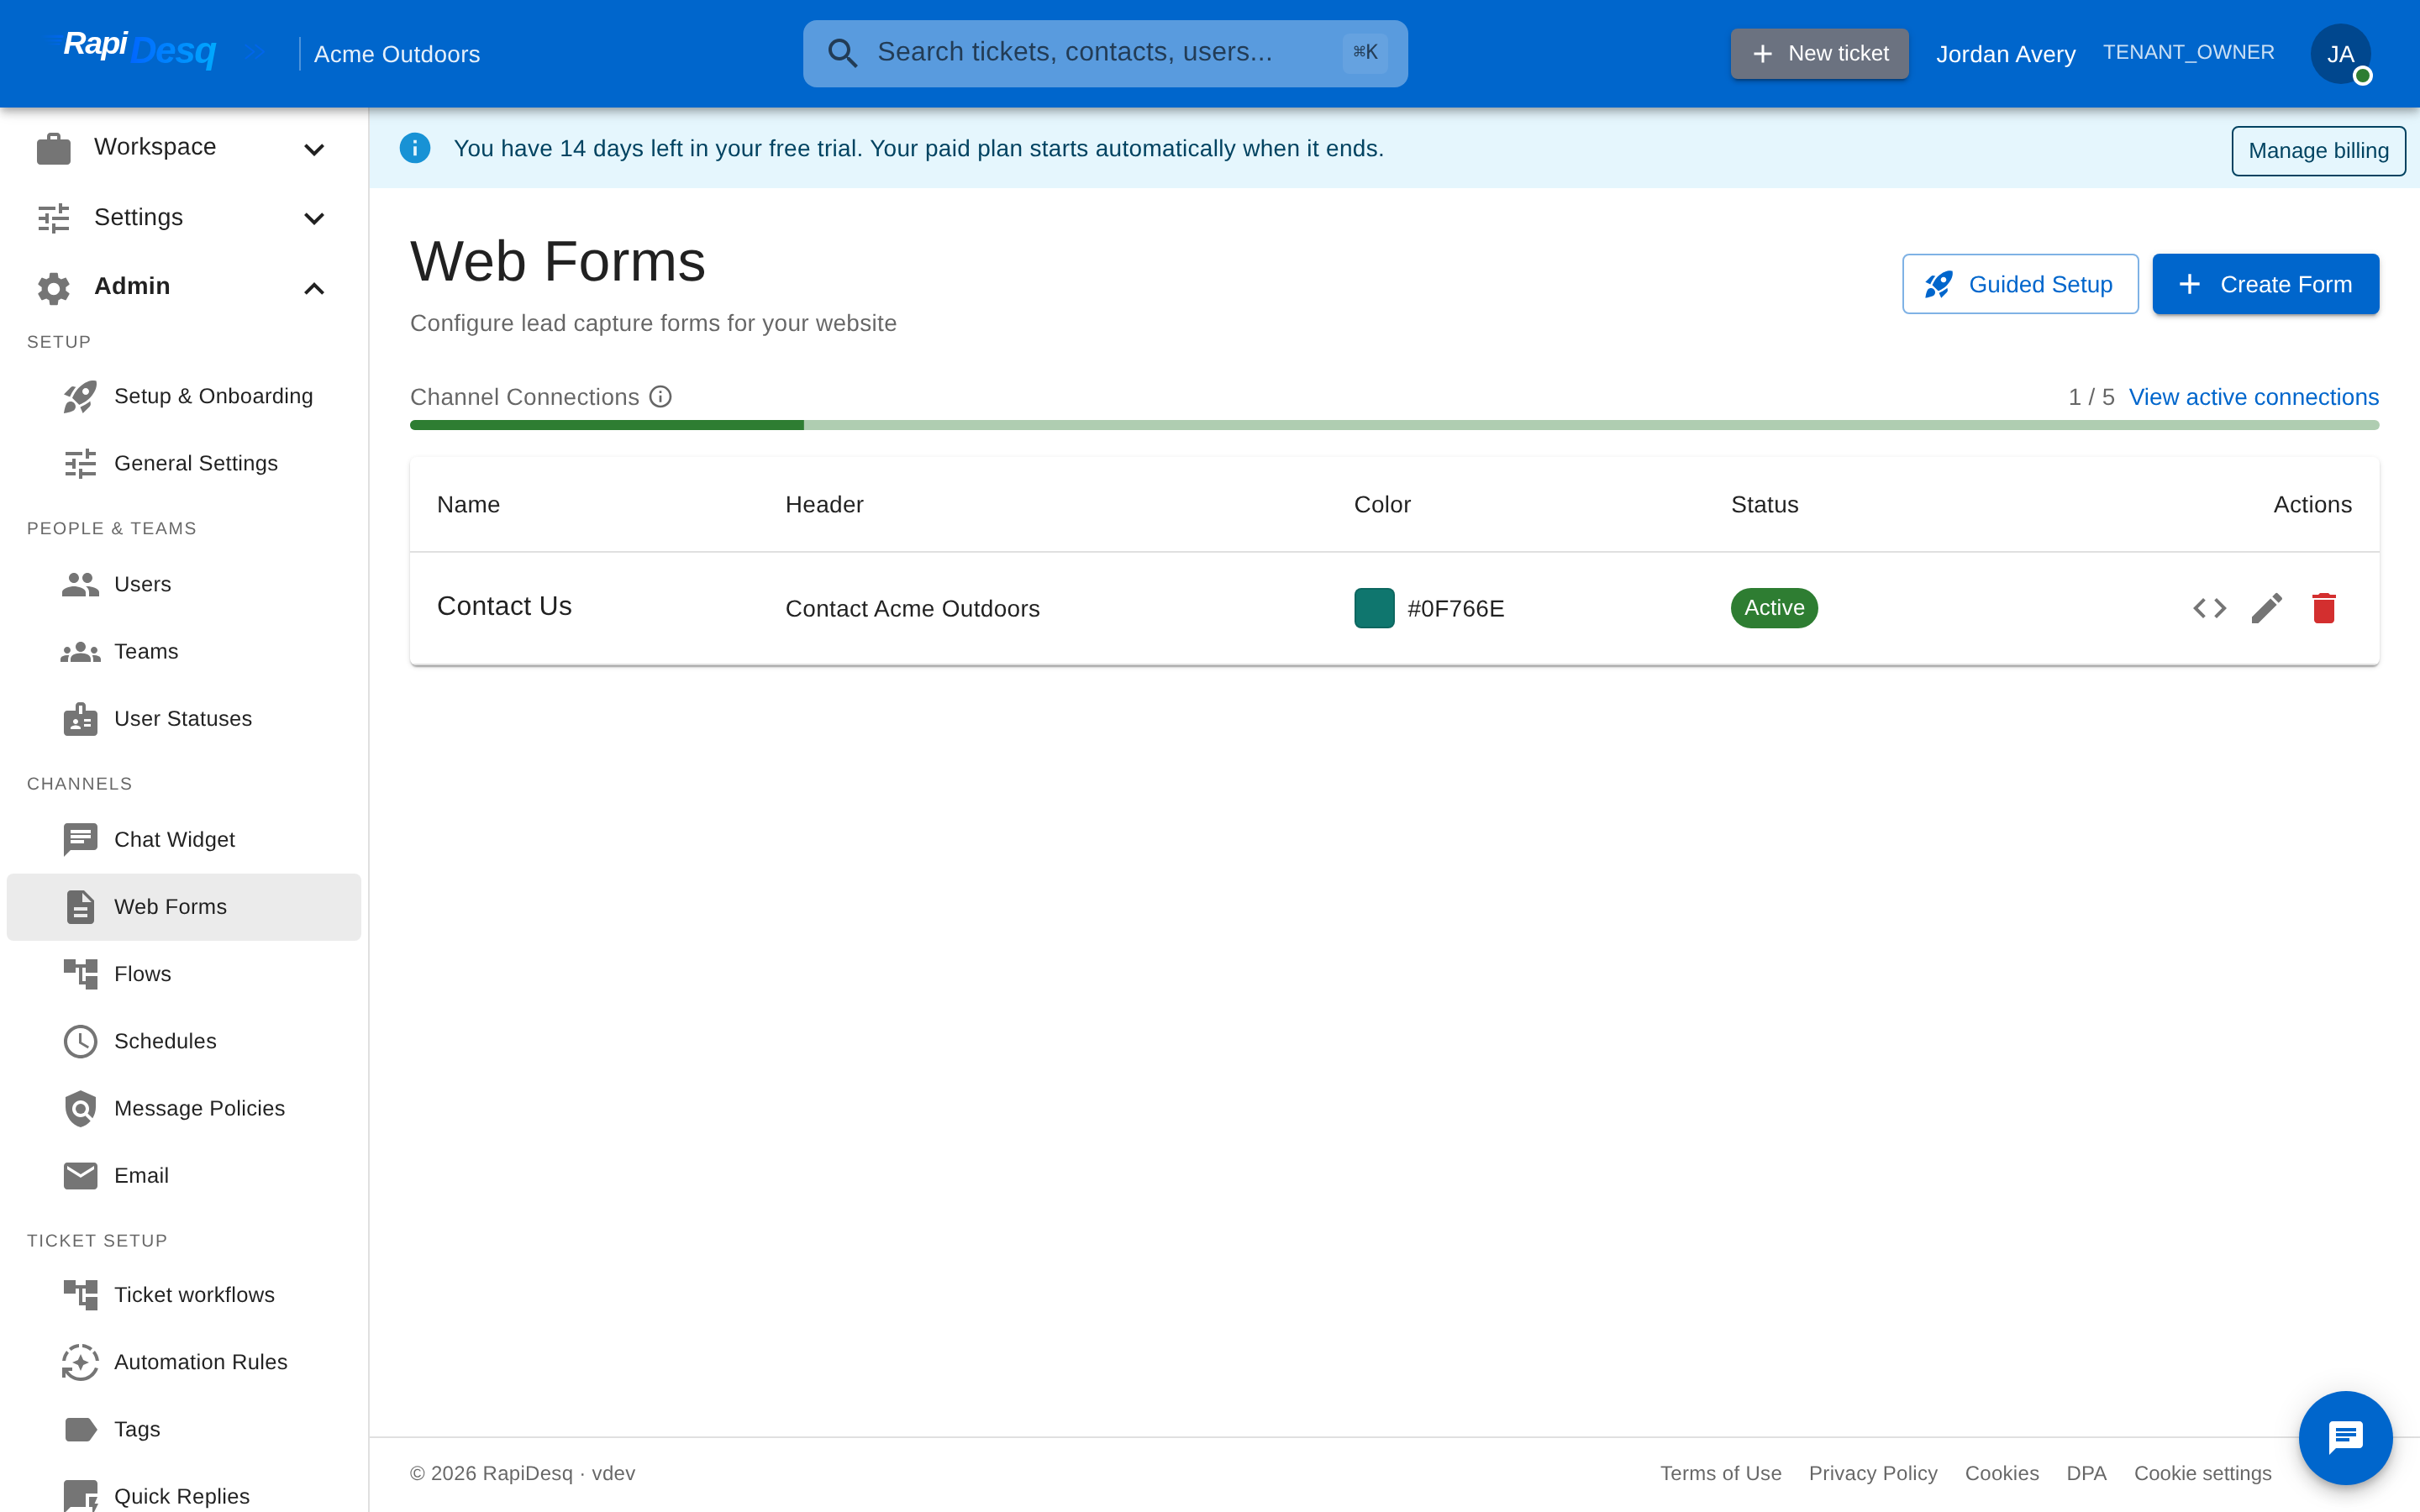Image resolution: width=2420 pixels, height=1512 pixels.
Task: Click the Settings sliders icon
Action: (54, 218)
